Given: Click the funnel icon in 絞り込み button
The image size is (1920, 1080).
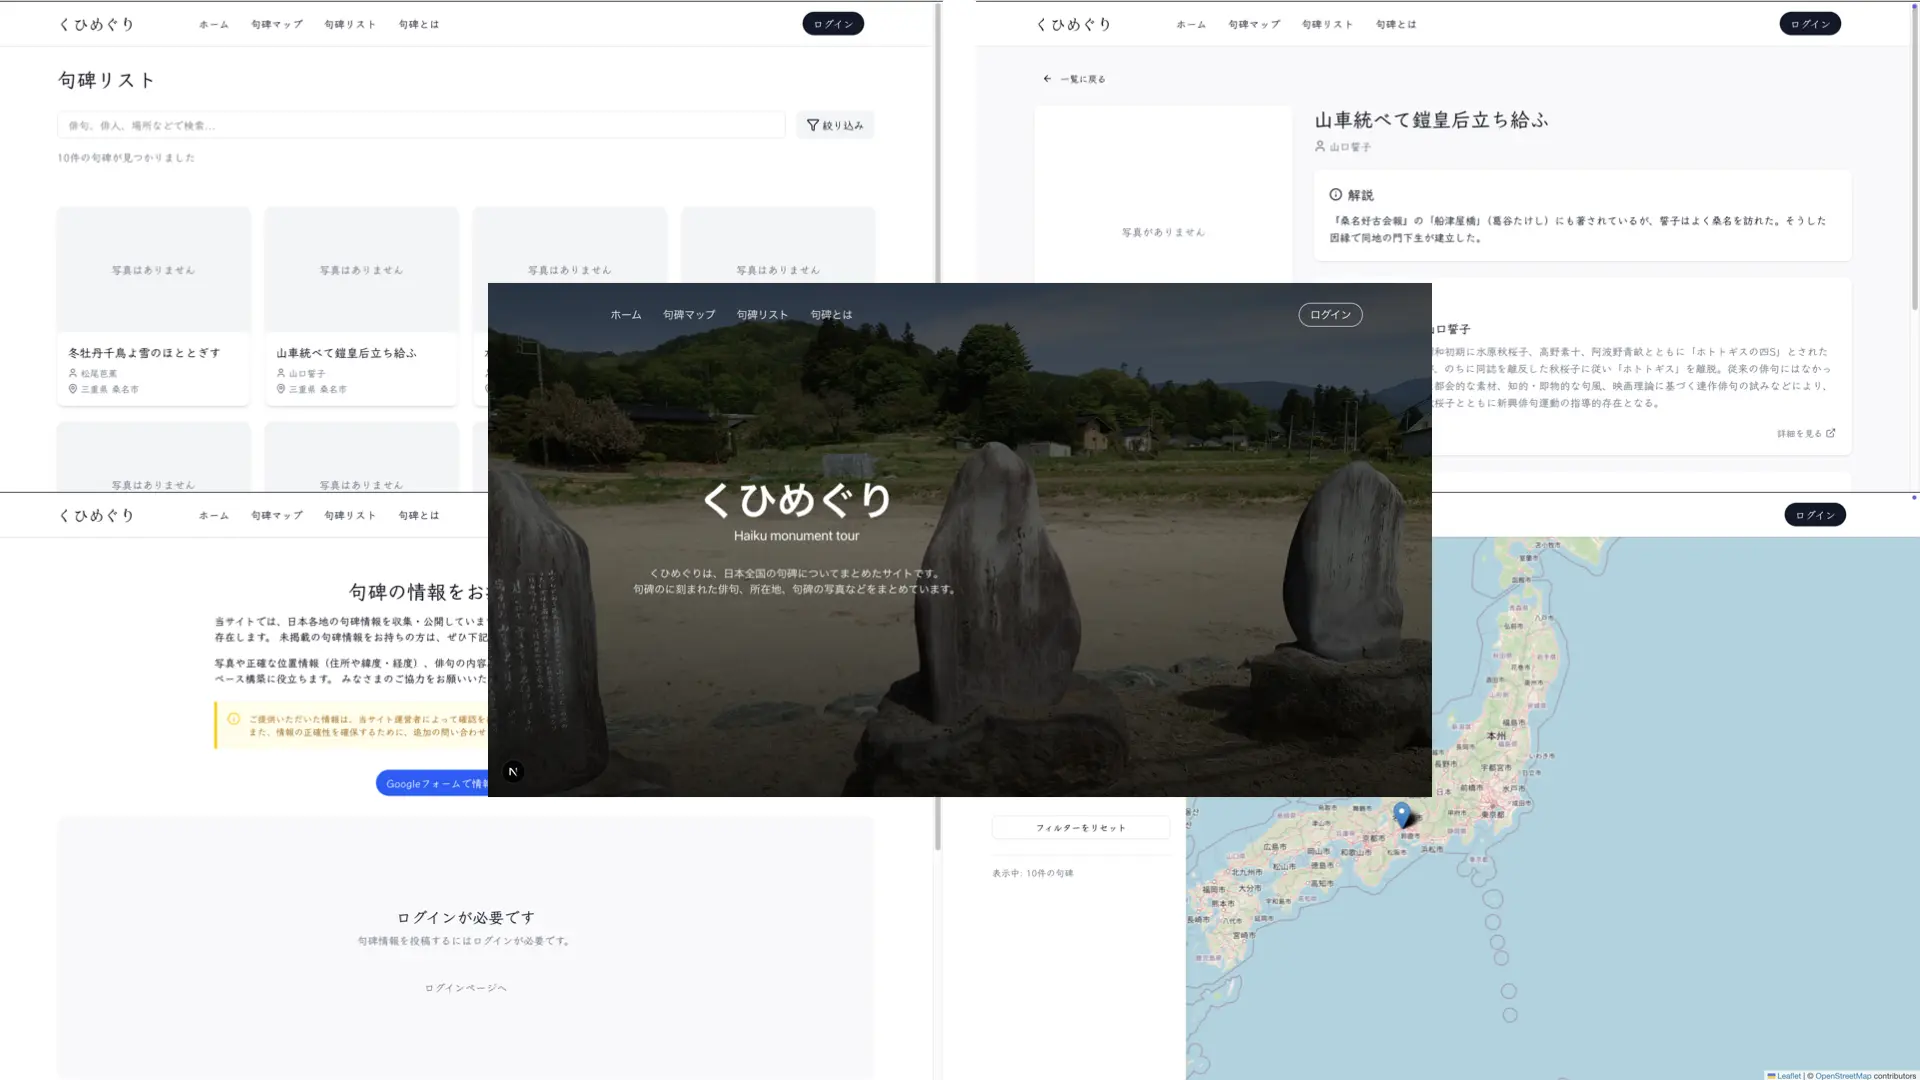Looking at the screenshot, I should pos(812,125).
